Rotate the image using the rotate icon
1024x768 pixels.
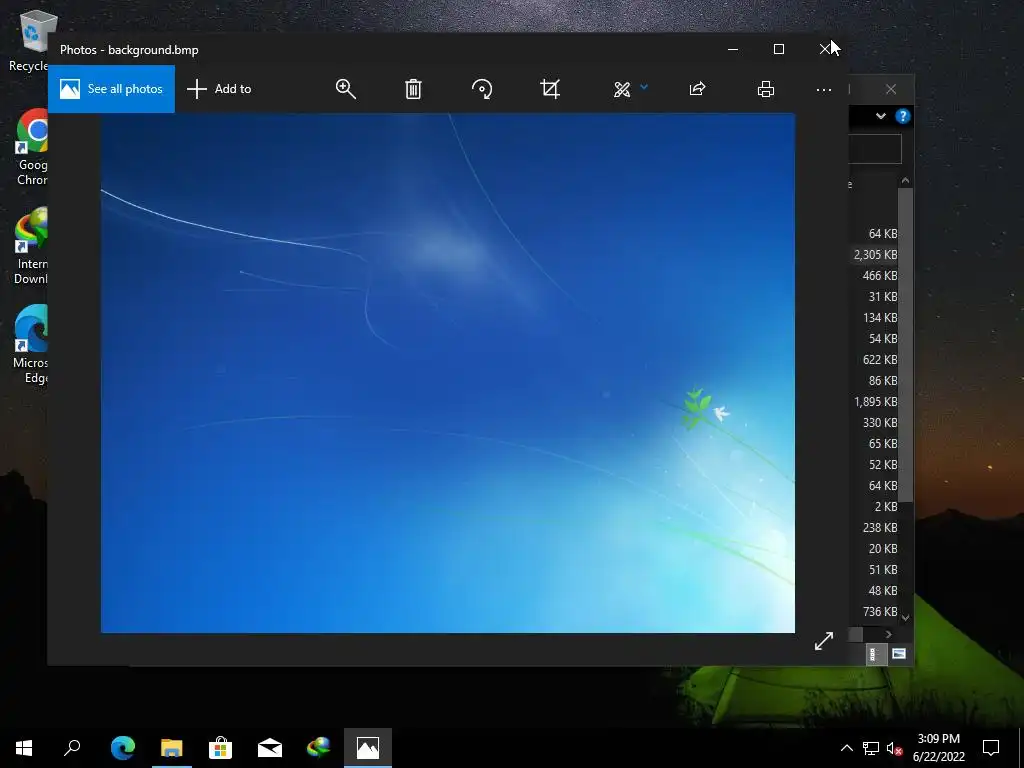coord(482,89)
